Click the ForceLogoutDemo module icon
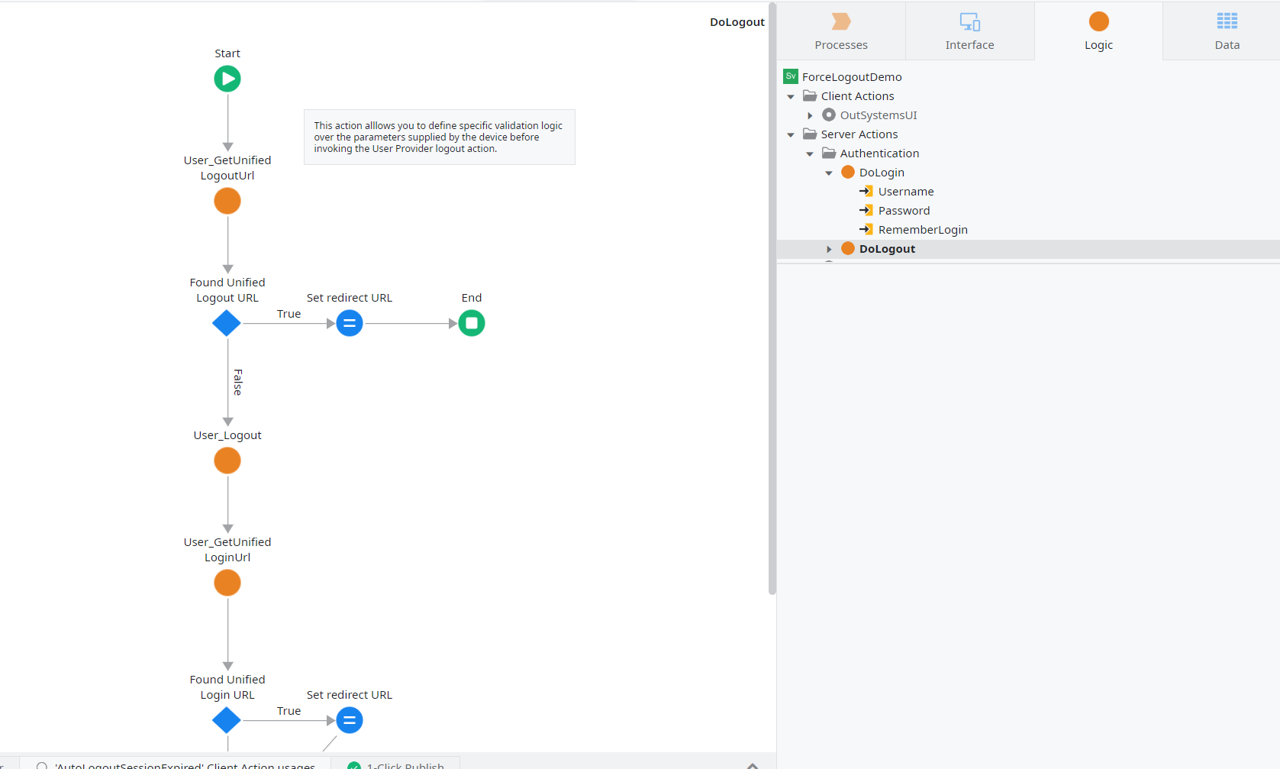 (790, 77)
